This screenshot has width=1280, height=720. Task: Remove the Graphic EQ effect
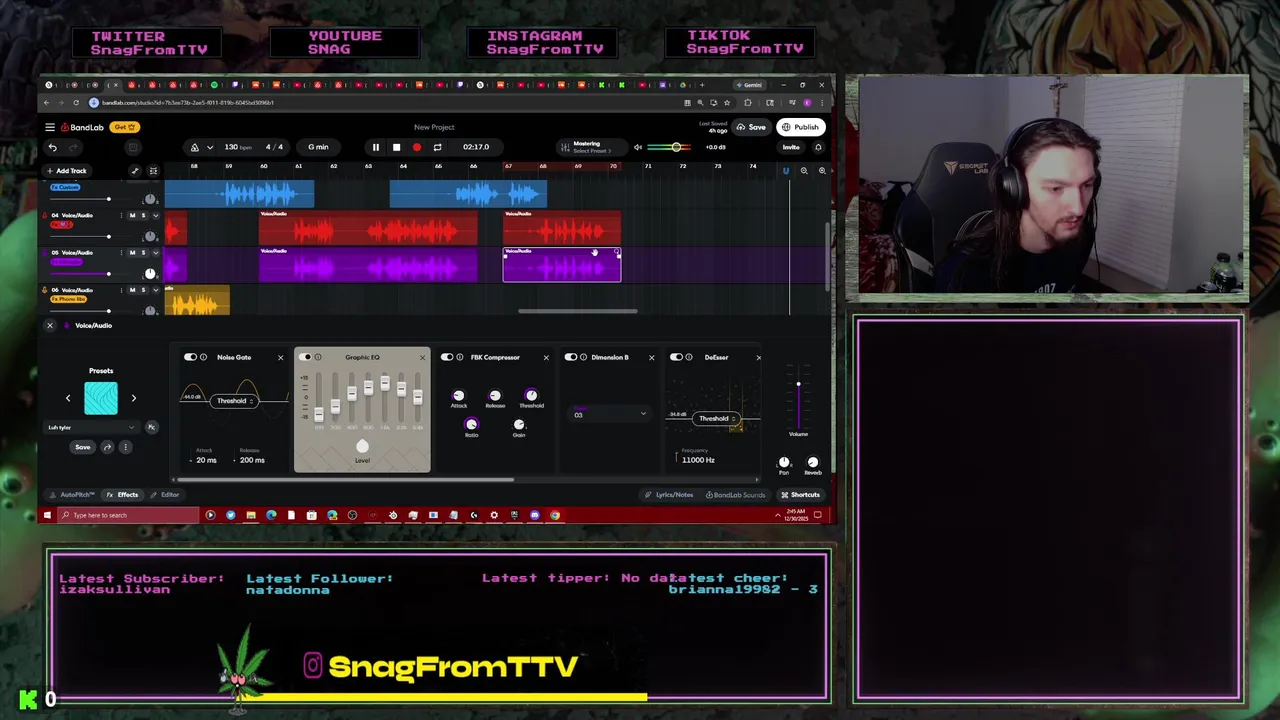click(422, 357)
